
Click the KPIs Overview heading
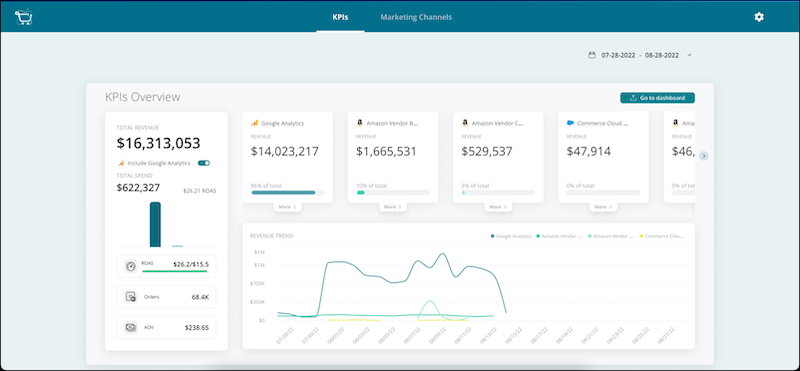pos(142,97)
